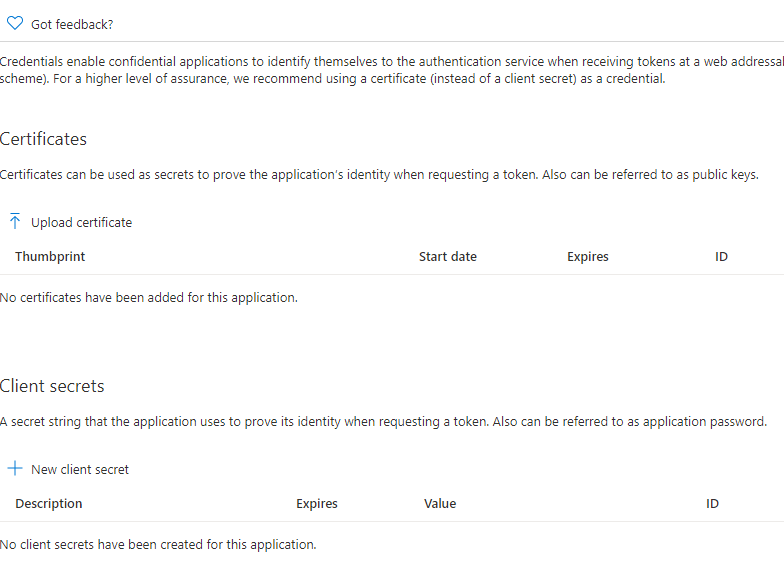Click the upload arrow icon
Image resolution: width=784 pixels, height=571 pixels.
(x=15, y=221)
